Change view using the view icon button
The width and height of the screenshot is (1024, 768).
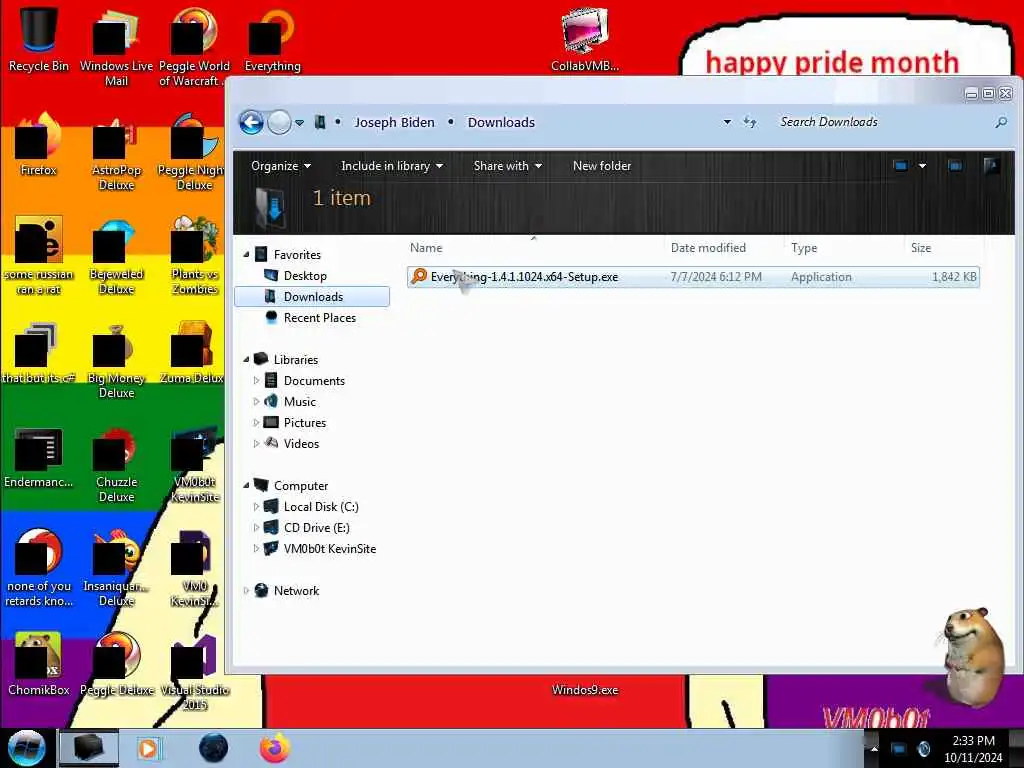click(901, 166)
